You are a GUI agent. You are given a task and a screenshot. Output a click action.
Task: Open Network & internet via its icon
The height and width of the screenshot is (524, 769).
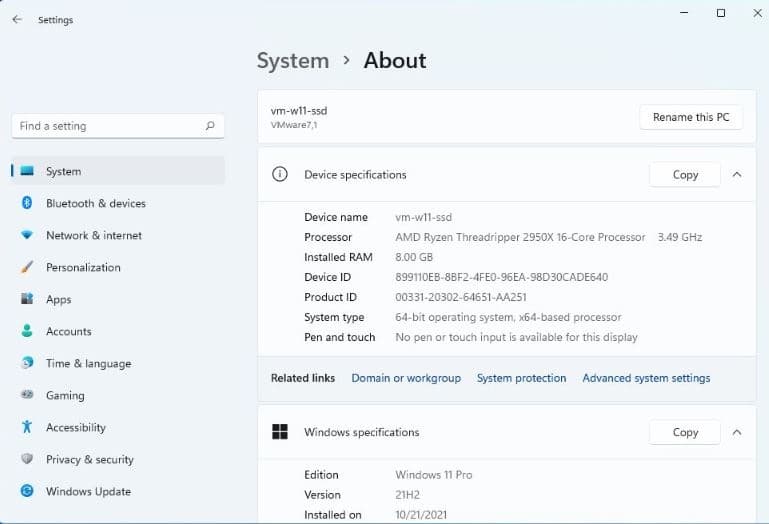27,235
